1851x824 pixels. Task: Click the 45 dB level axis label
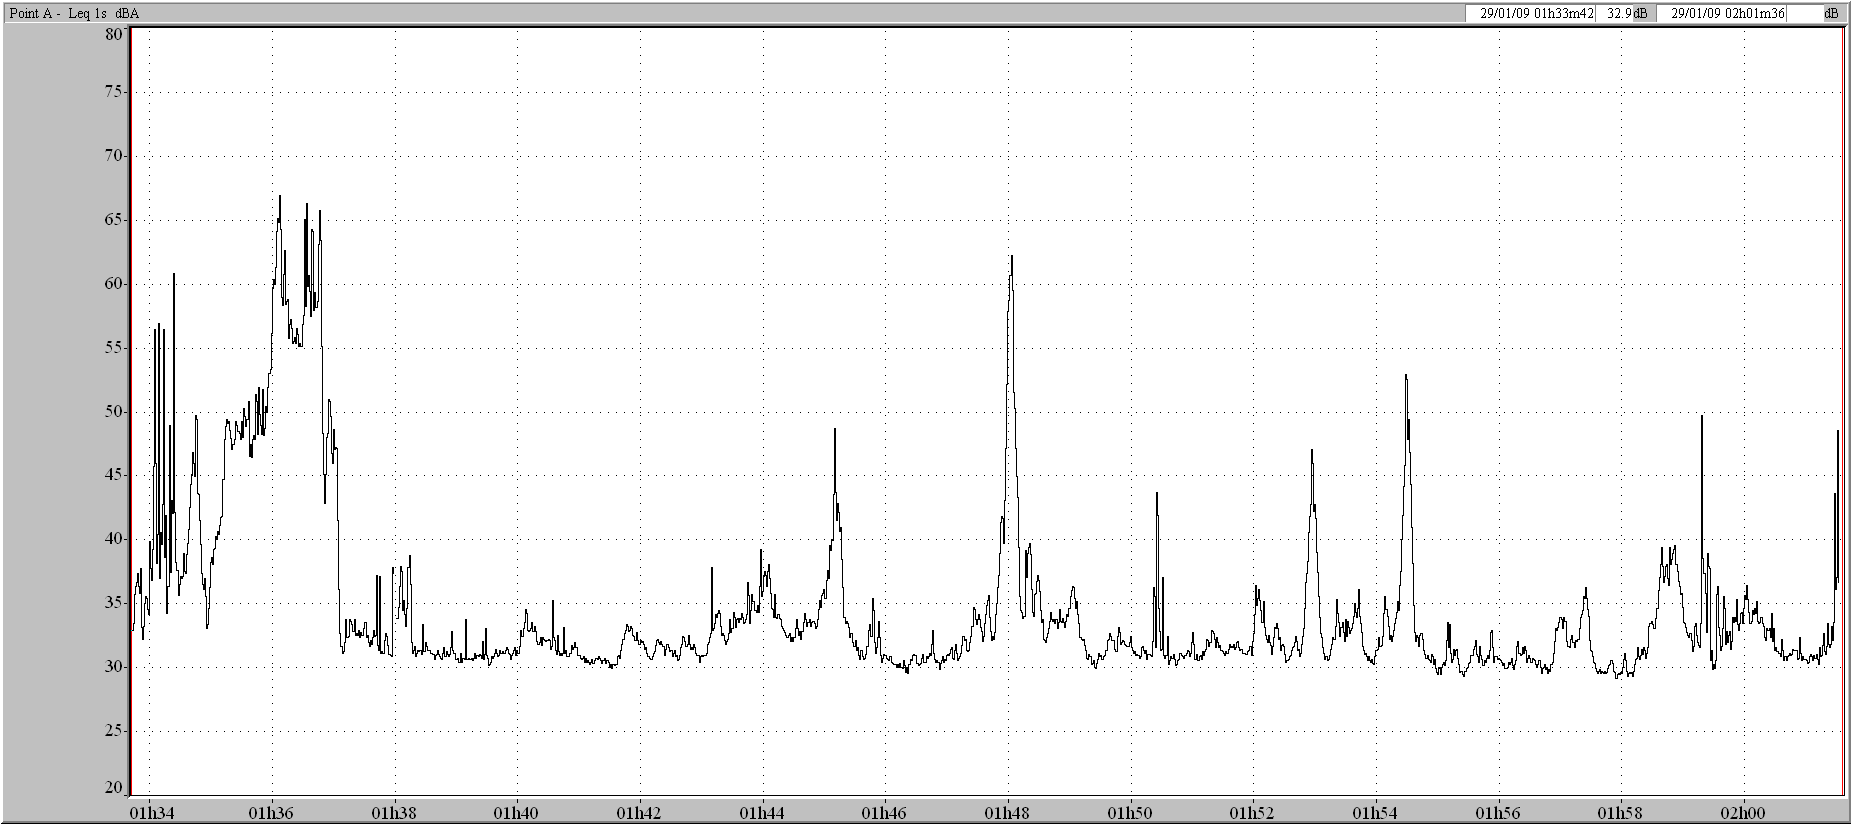pos(113,475)
